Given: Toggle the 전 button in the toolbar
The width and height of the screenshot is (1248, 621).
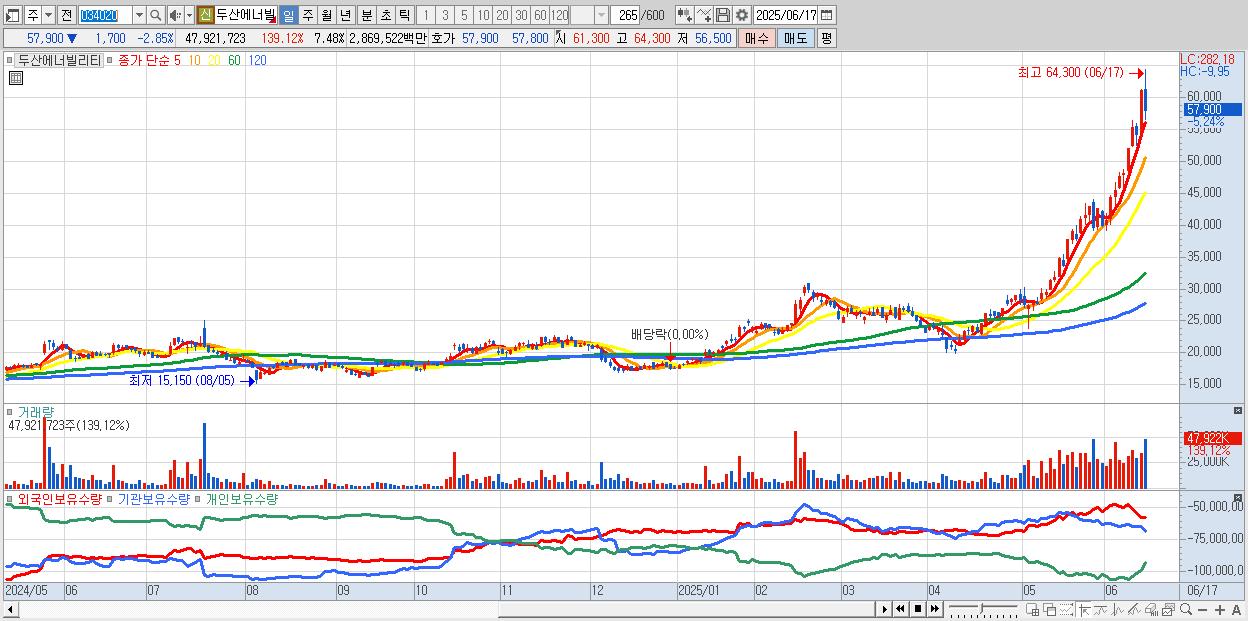Looking at the screenshot, I should (66, 15).
